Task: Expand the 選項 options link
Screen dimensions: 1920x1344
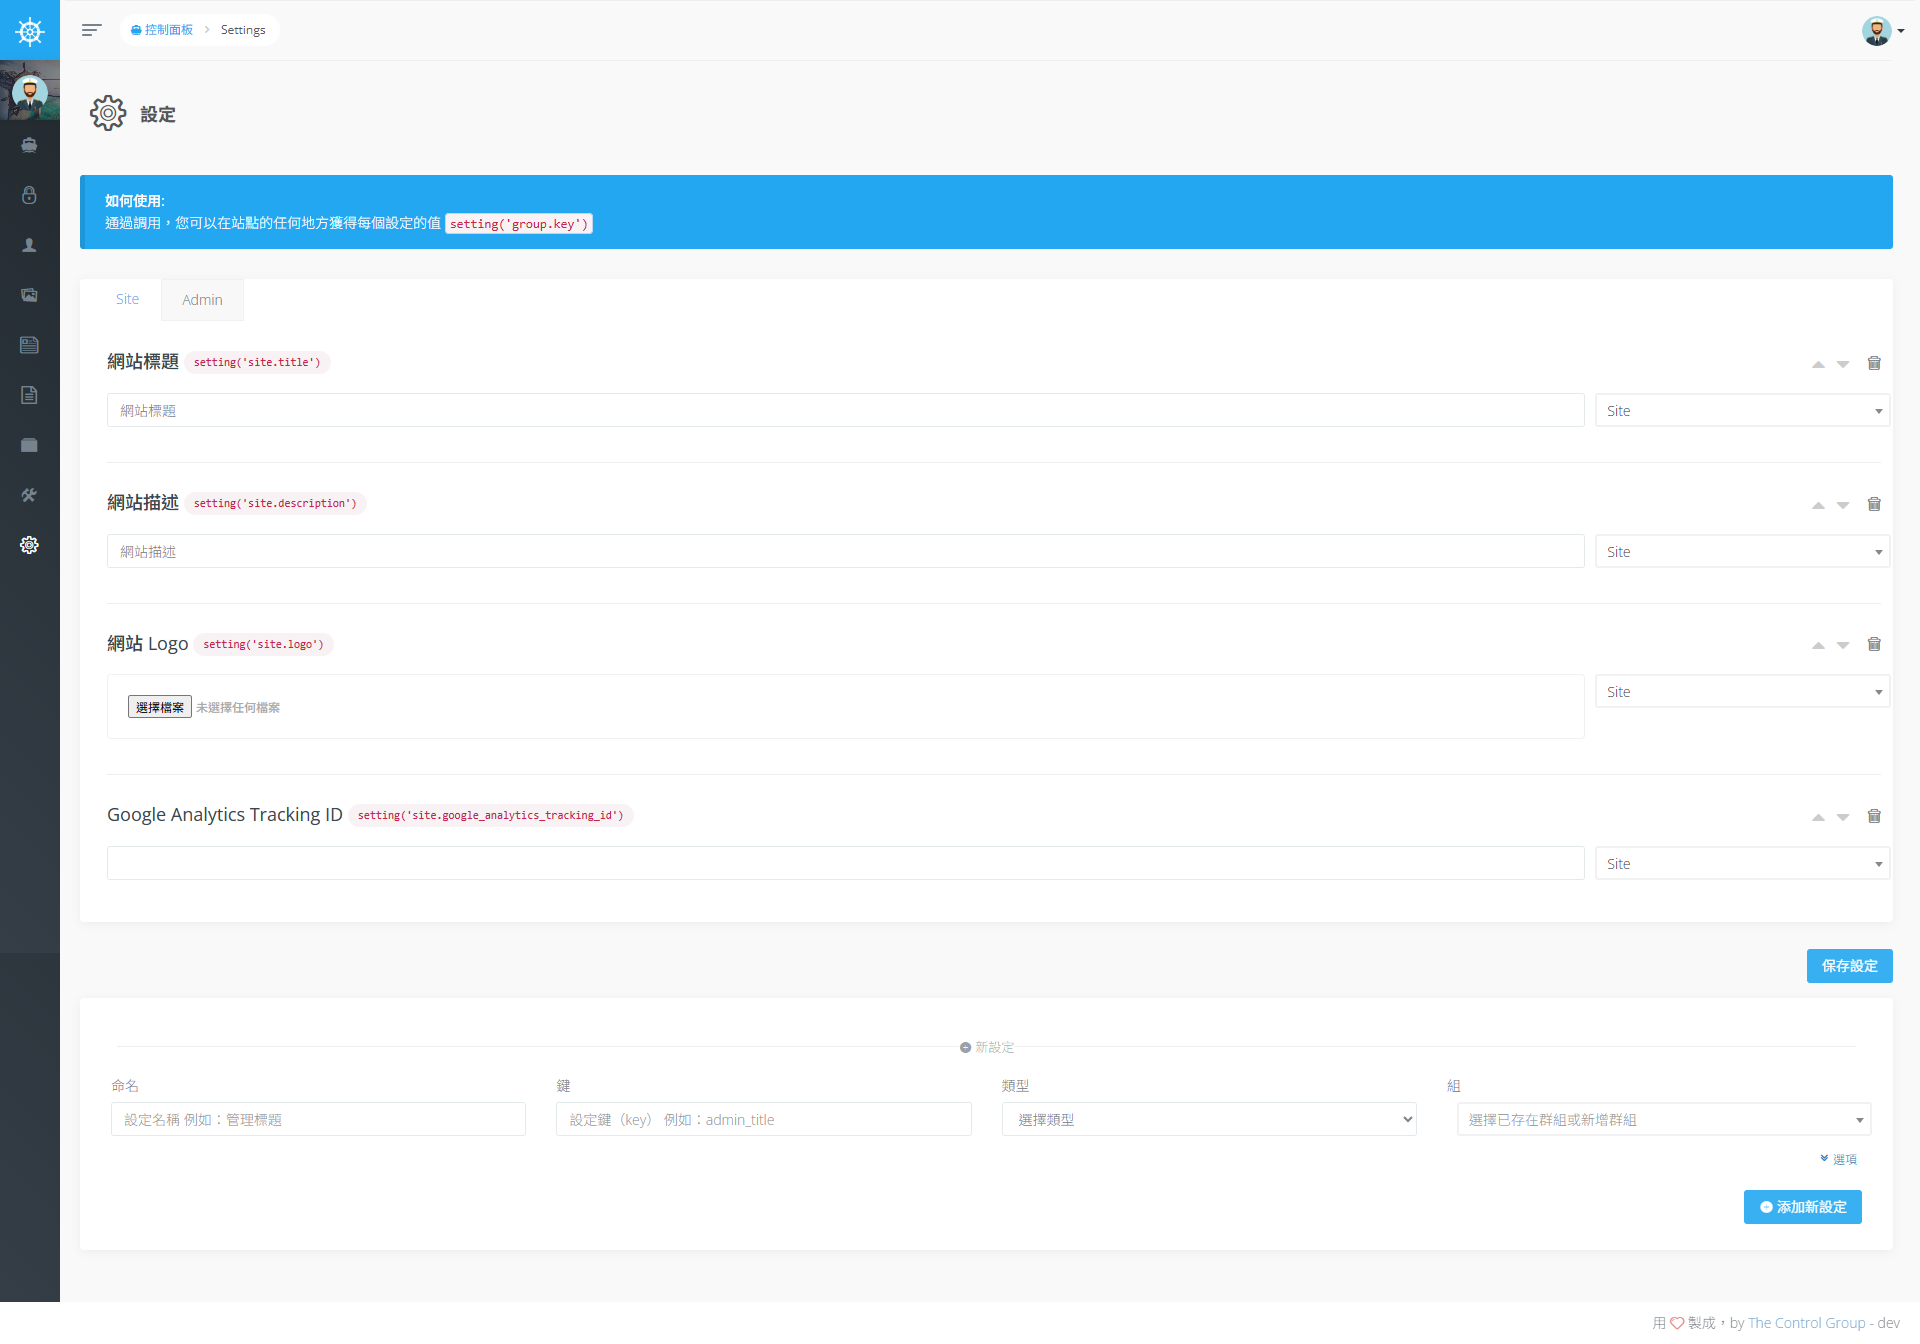Action: pos(1838,1159)
